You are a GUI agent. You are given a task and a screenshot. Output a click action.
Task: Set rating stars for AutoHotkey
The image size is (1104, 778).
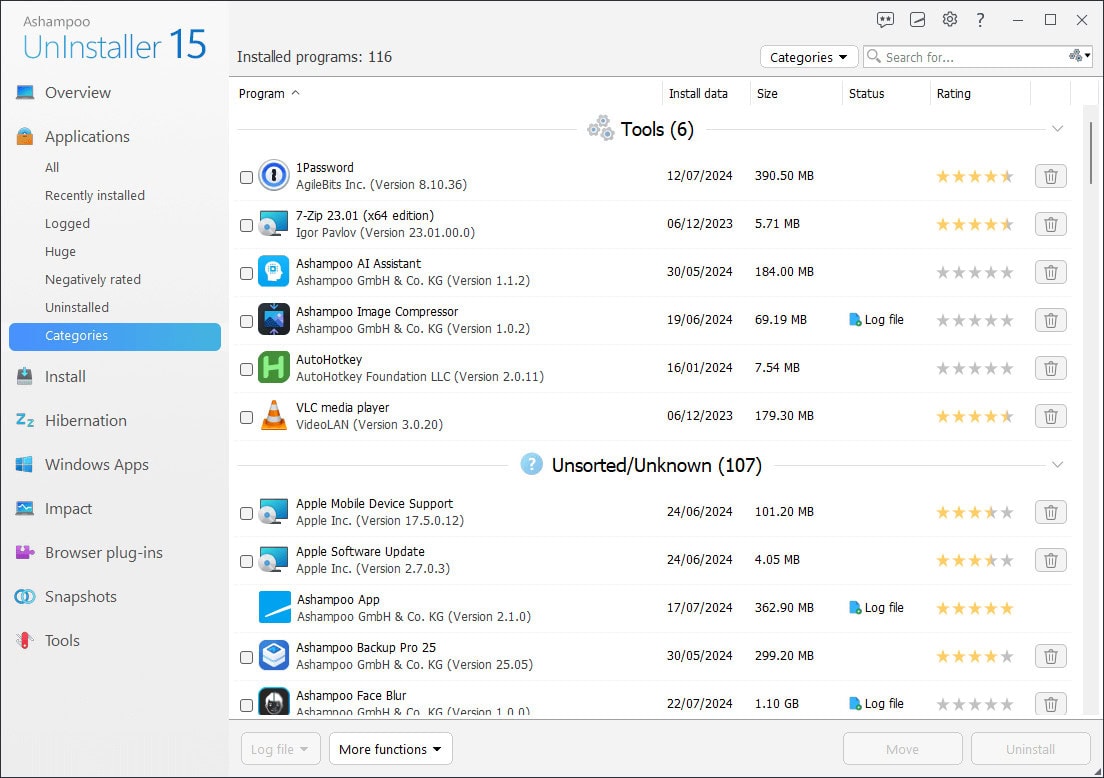coord(974,368)
